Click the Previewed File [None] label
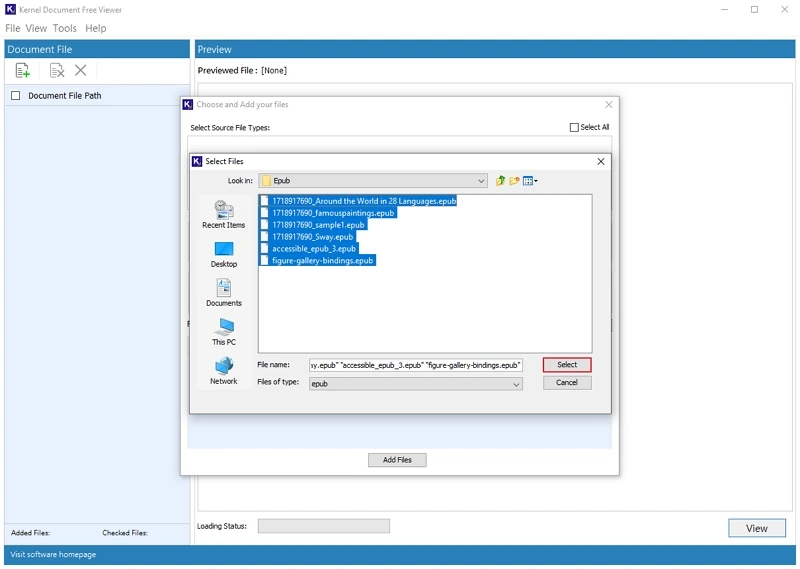Screen dimensions: 800x569 tap(242, 70)
